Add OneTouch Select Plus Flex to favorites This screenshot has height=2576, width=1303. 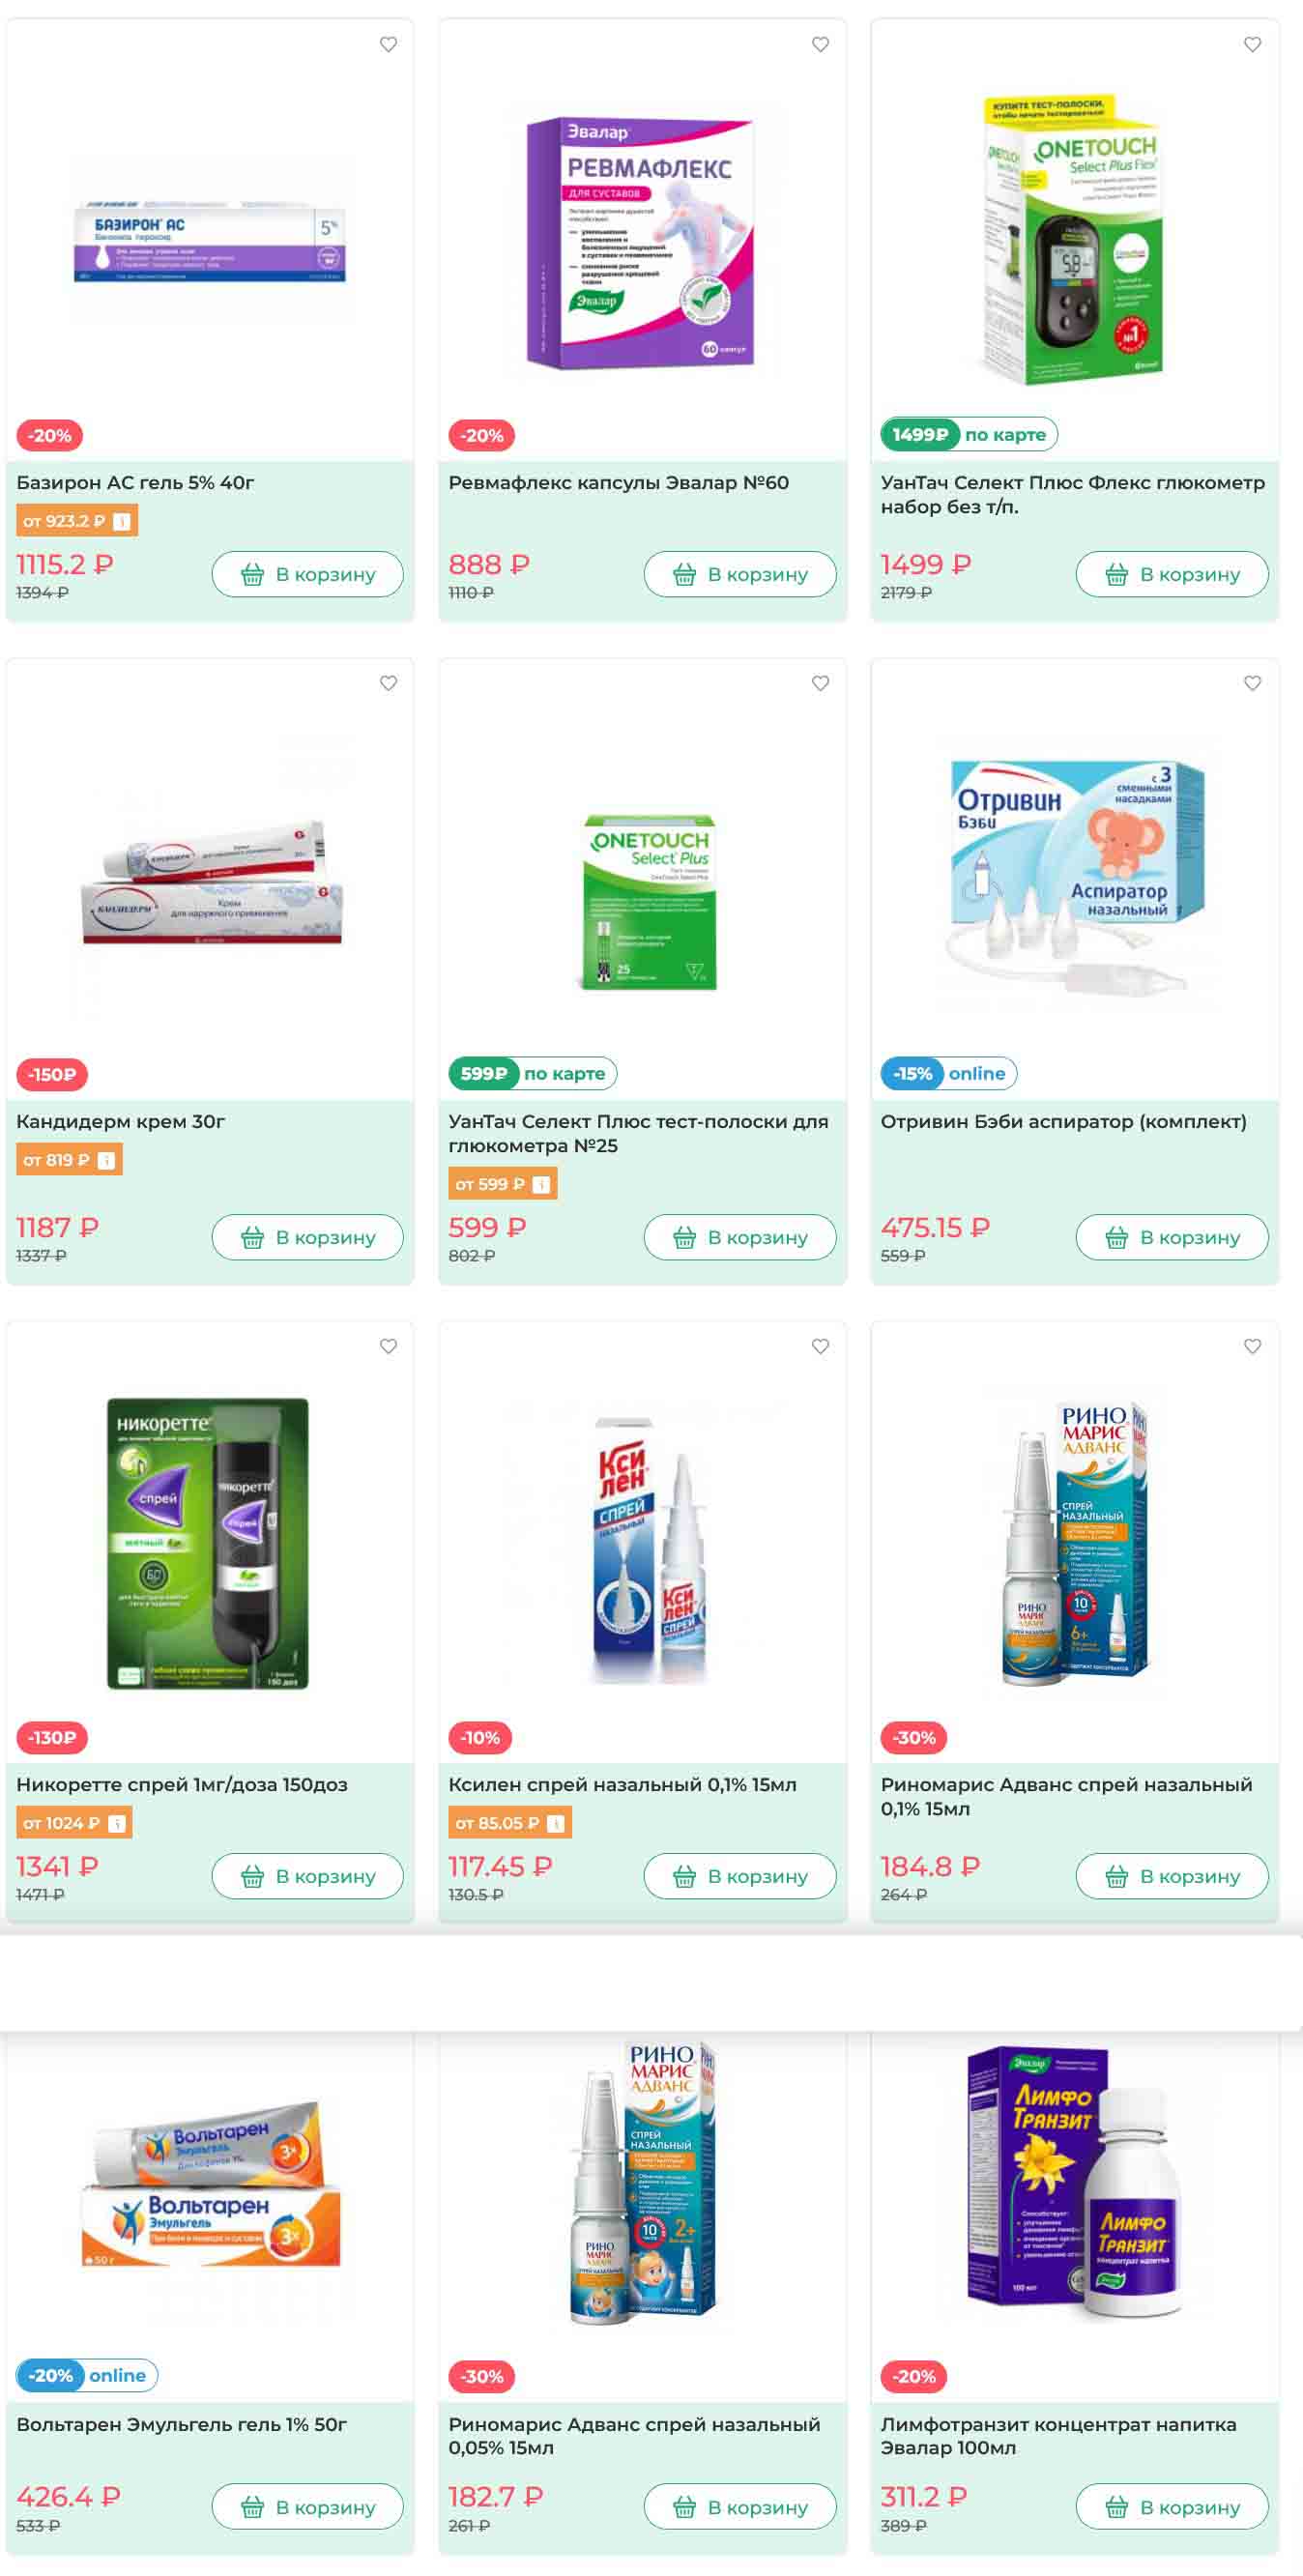(x=1252, y=44)
